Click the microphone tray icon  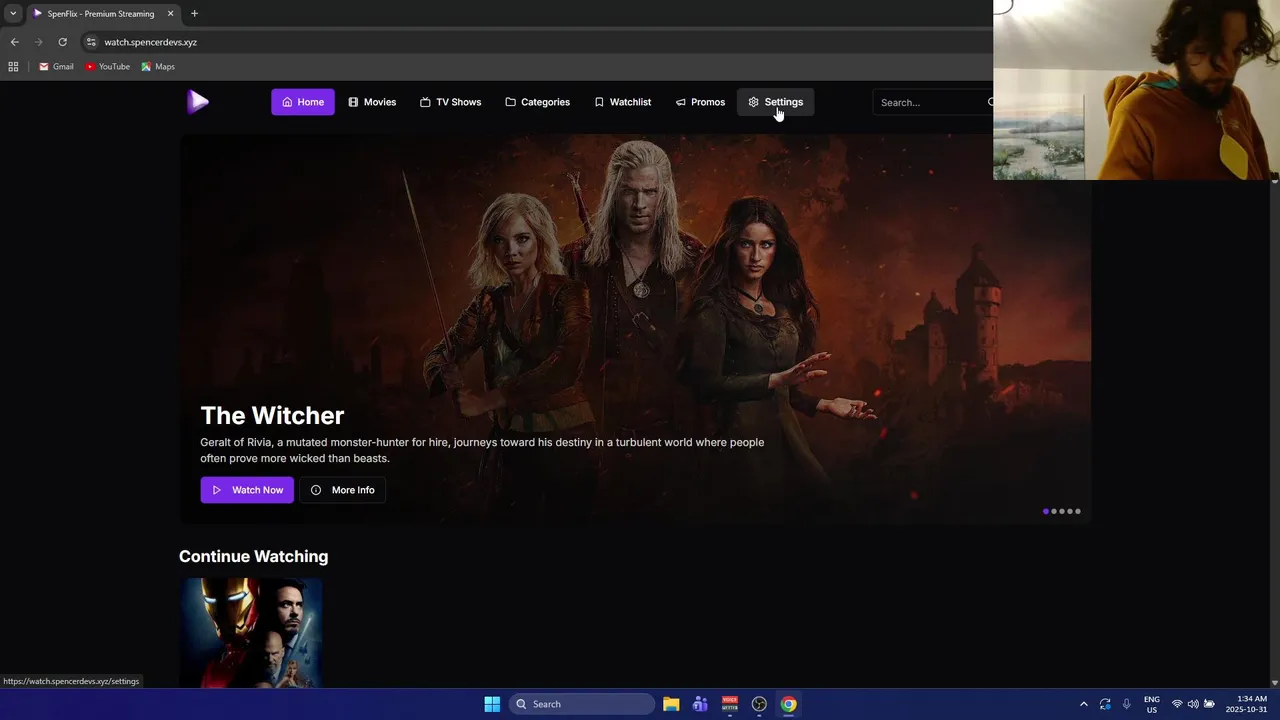(1126, 704)
